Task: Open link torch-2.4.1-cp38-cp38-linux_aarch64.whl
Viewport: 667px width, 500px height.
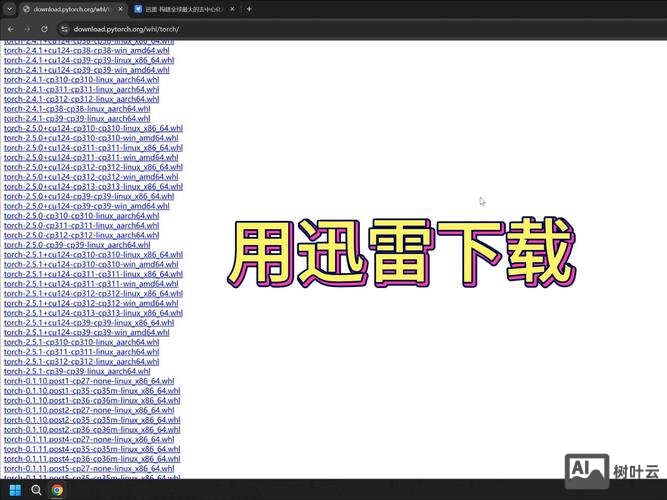Action: coord(77,109)
